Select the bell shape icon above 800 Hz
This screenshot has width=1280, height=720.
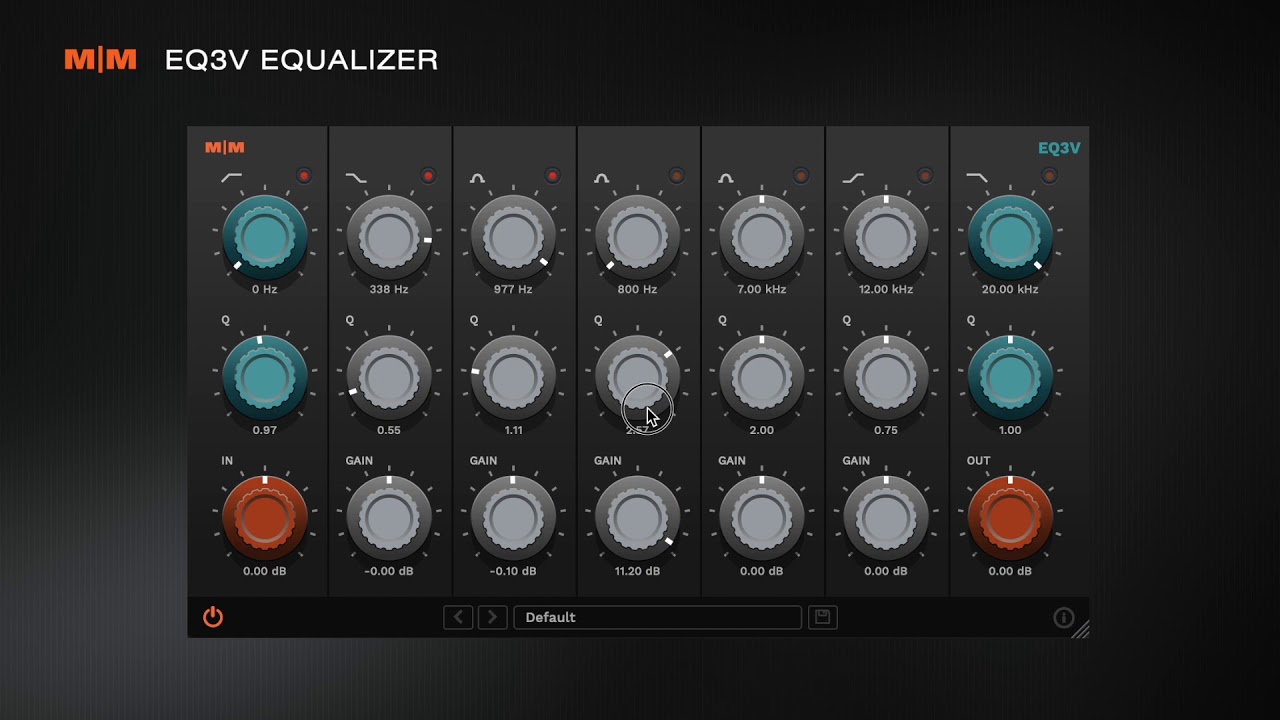point(602,178)
